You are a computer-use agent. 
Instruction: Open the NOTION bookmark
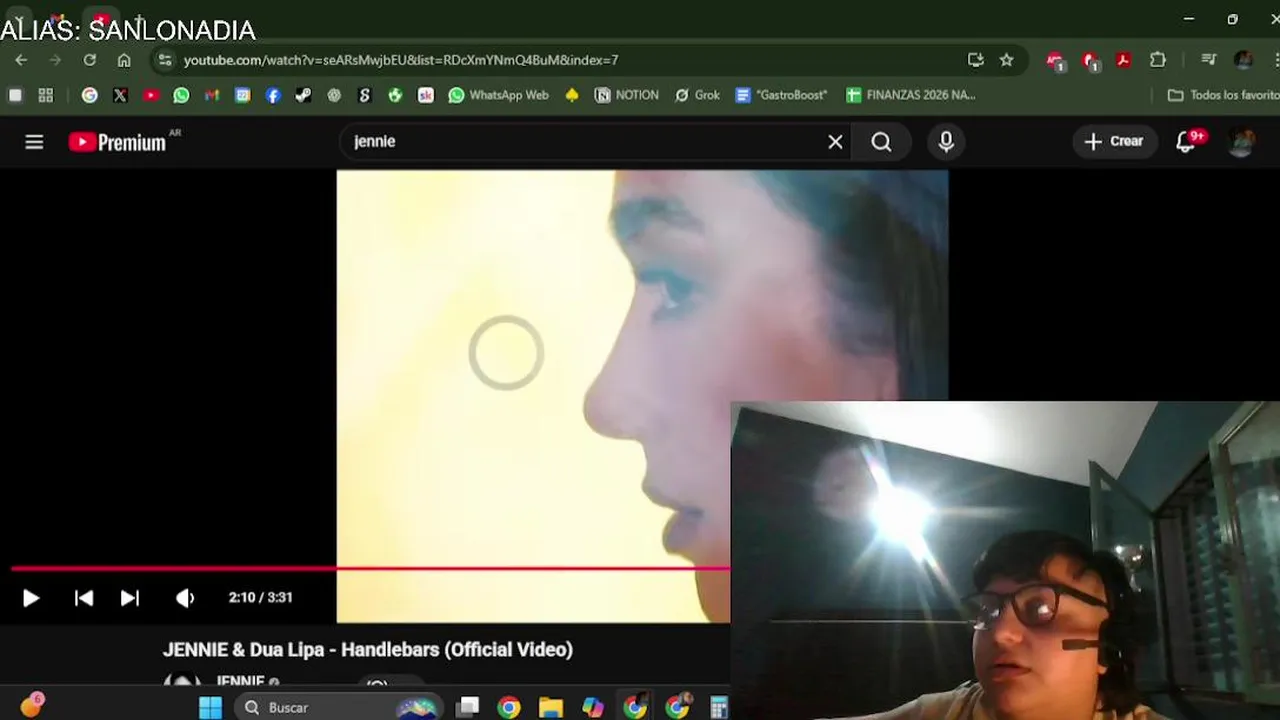[627, 95]
